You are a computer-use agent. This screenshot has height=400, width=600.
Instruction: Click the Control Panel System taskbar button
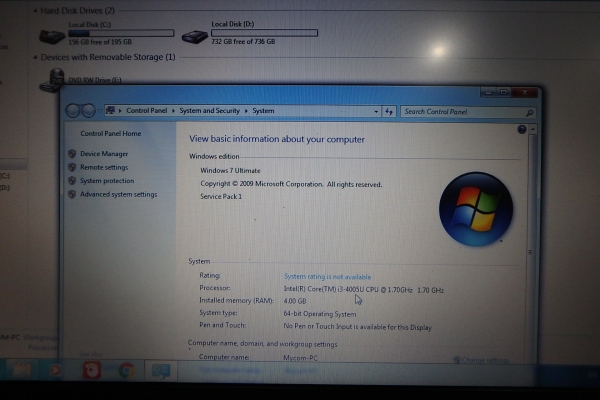(161, 371)
